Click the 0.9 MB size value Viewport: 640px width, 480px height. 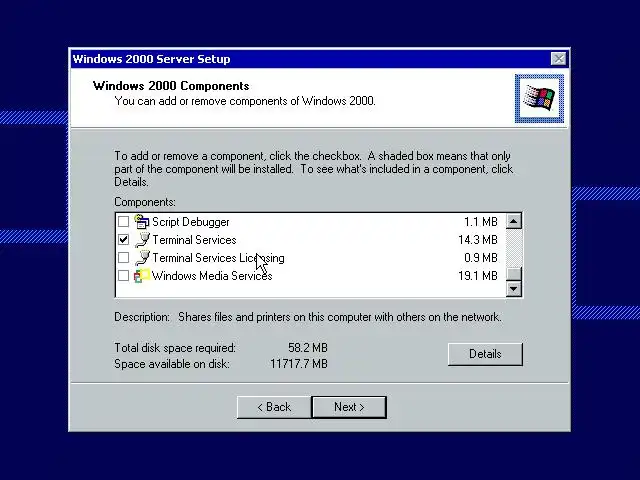tap(481, 258)
